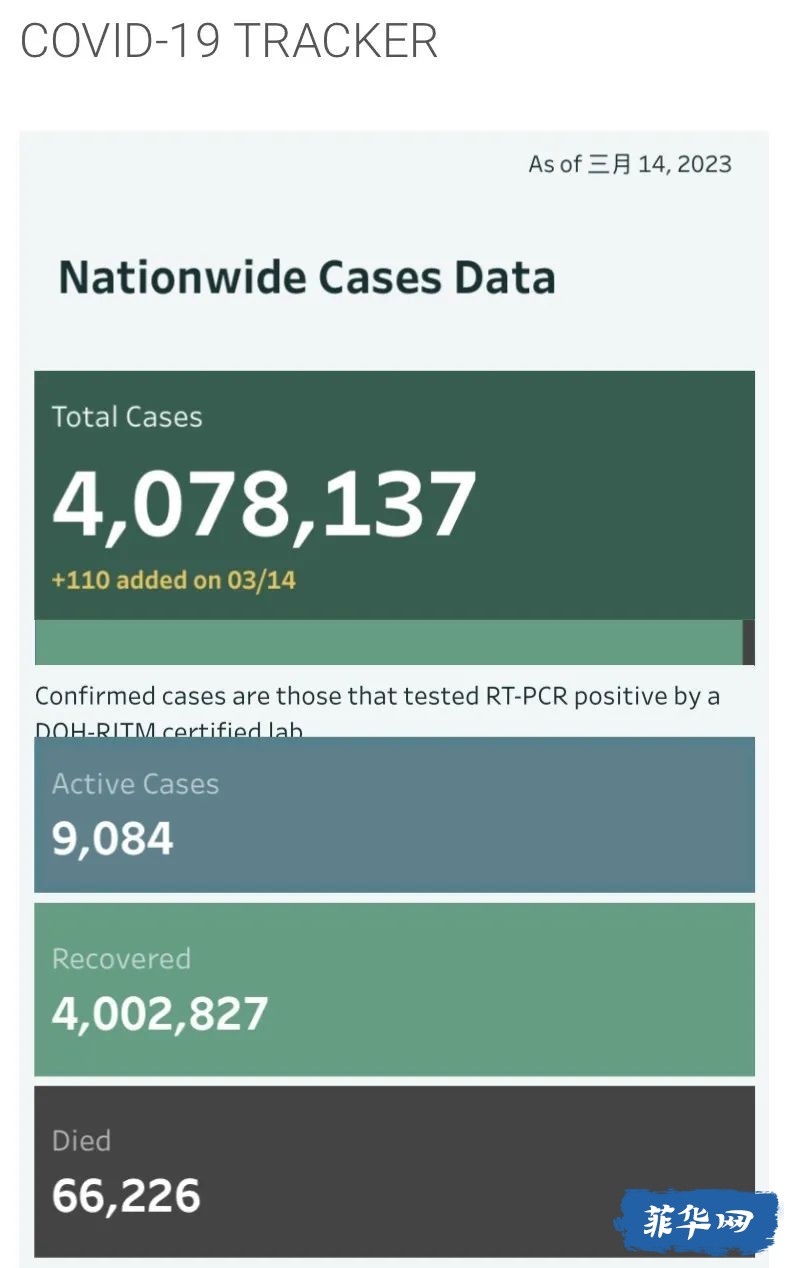Viewport: 789px width, 1268px height.
Task: Open the Total Cases dark green card
Action: pyautogui.click(x=394, y=495)
